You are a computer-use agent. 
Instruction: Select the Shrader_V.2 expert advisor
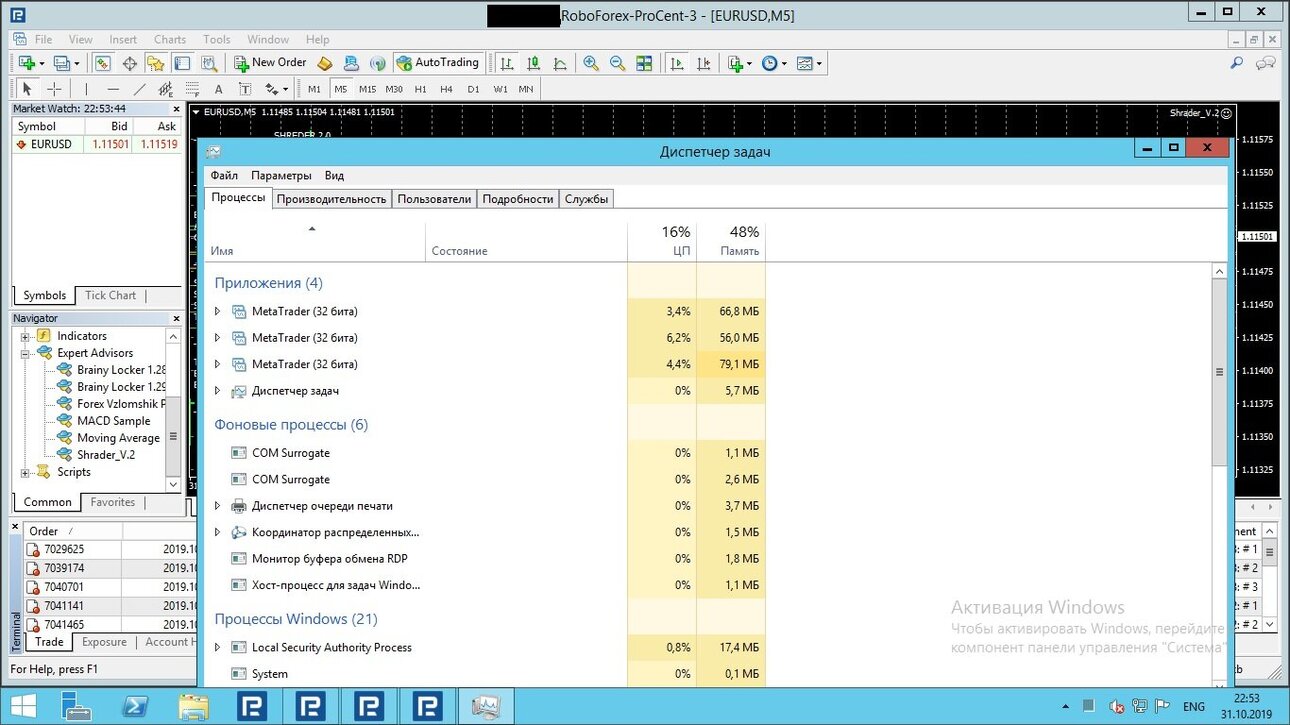pyautogui.click(x=106, y=455)
